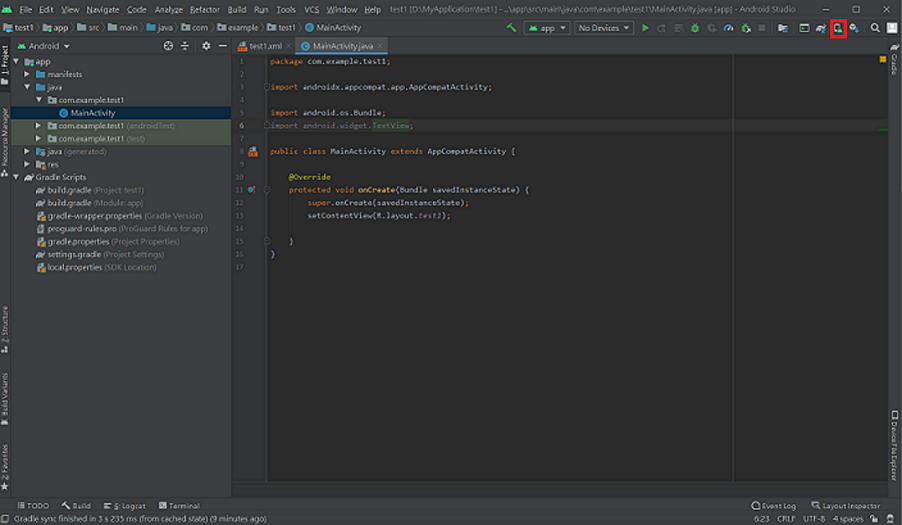Open Project panel settings gear
The image size is (902, 525).
pyautogui.click(x=206, y=46)
